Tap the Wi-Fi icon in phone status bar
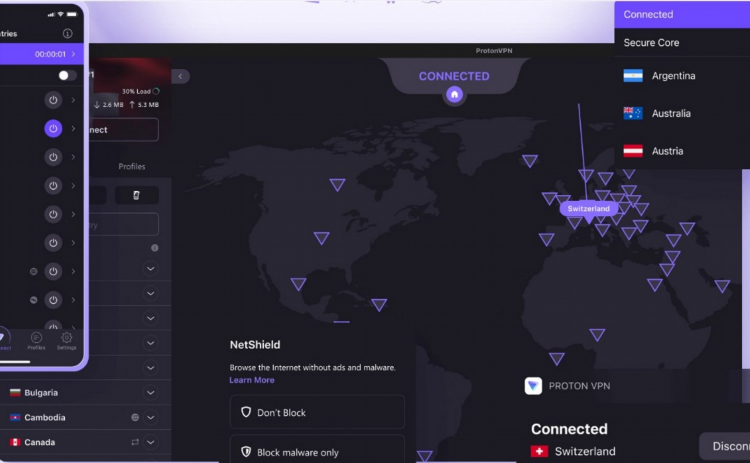Screen dimensions: 750x463 (60, 14)
